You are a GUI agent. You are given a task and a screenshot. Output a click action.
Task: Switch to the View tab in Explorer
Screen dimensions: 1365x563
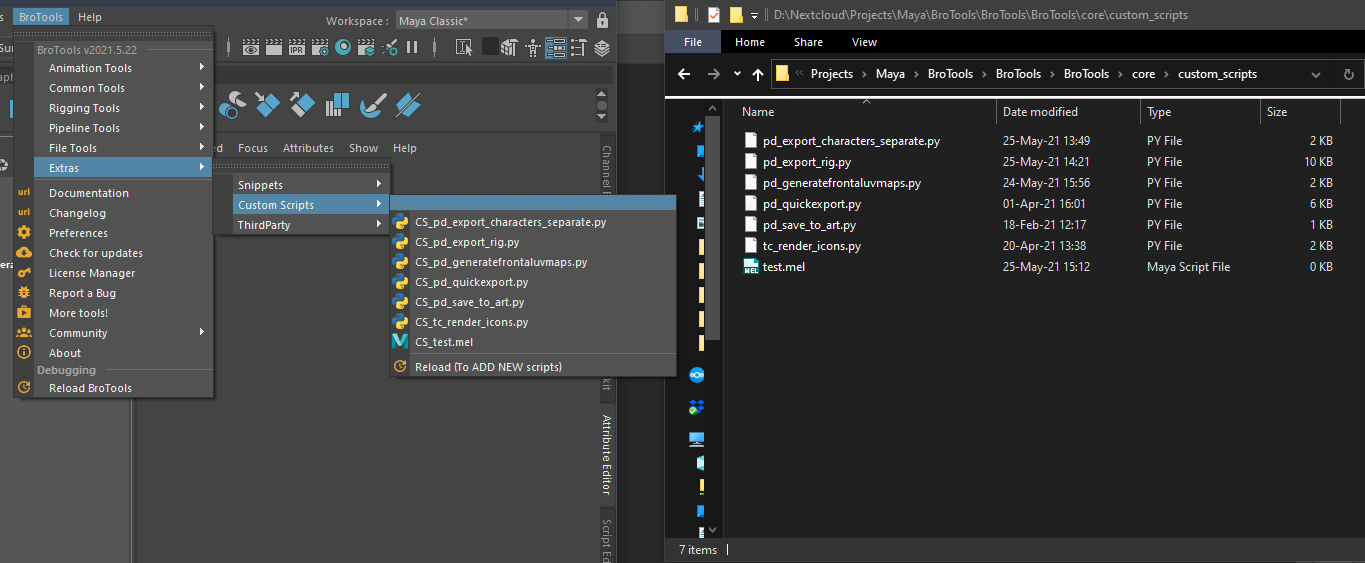point(864,42)
